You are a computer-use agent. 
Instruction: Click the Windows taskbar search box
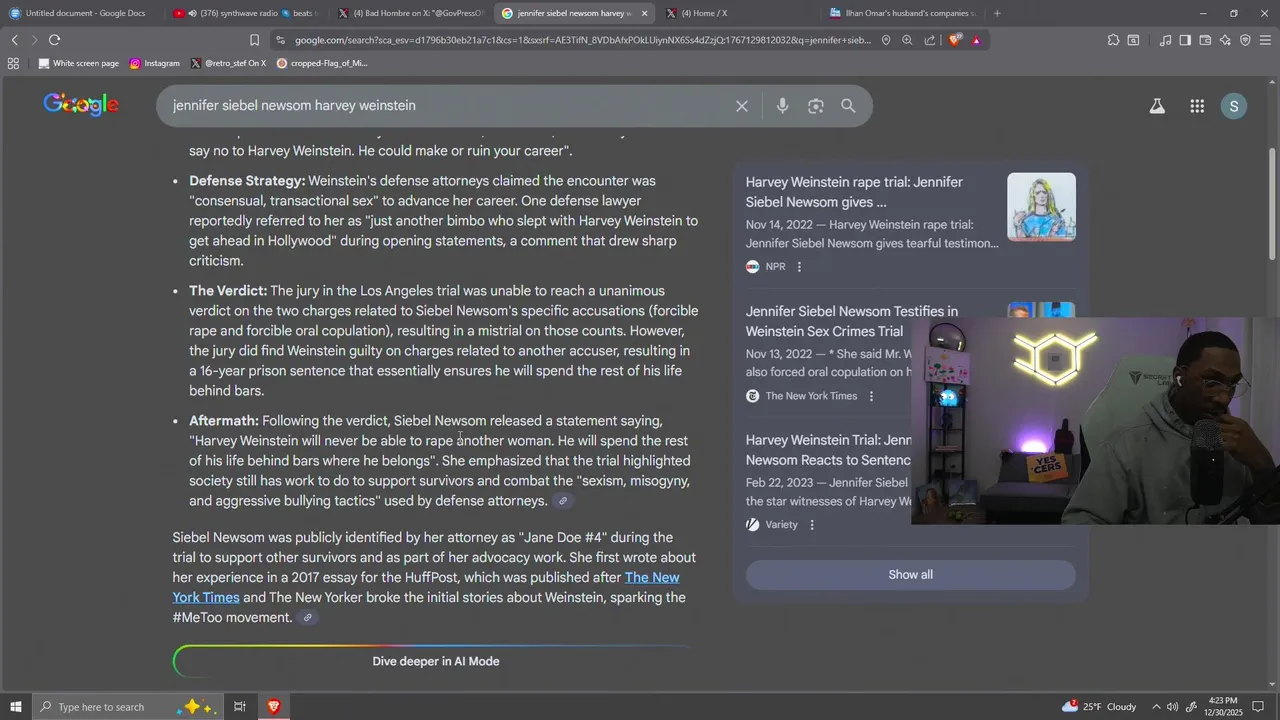130,707
